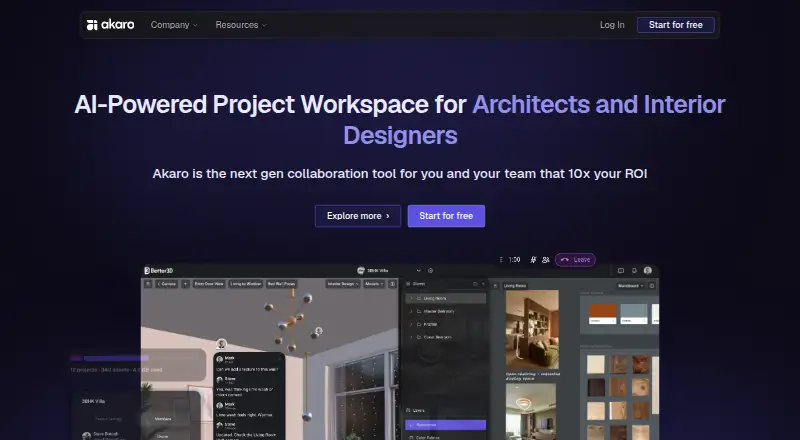
Task: Select the Living Room scene row
Action: [x=445, y=298]
